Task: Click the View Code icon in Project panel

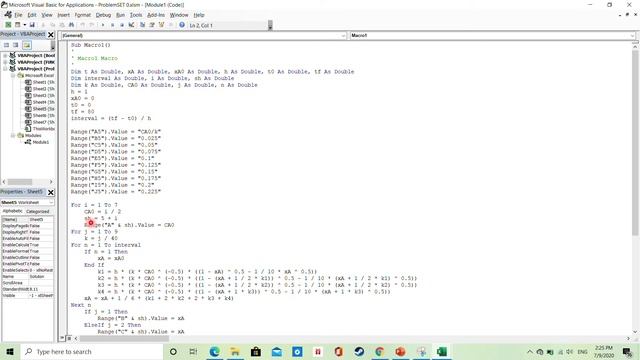Action: pos(7,45)
